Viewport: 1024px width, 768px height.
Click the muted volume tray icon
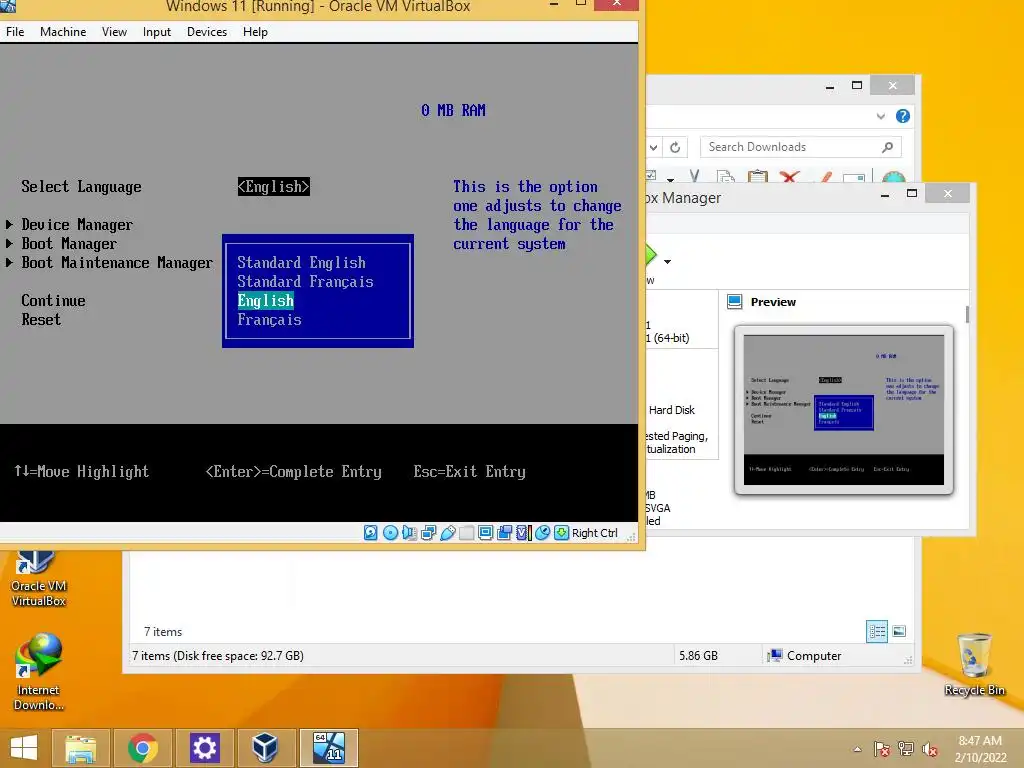pos(930,749)
